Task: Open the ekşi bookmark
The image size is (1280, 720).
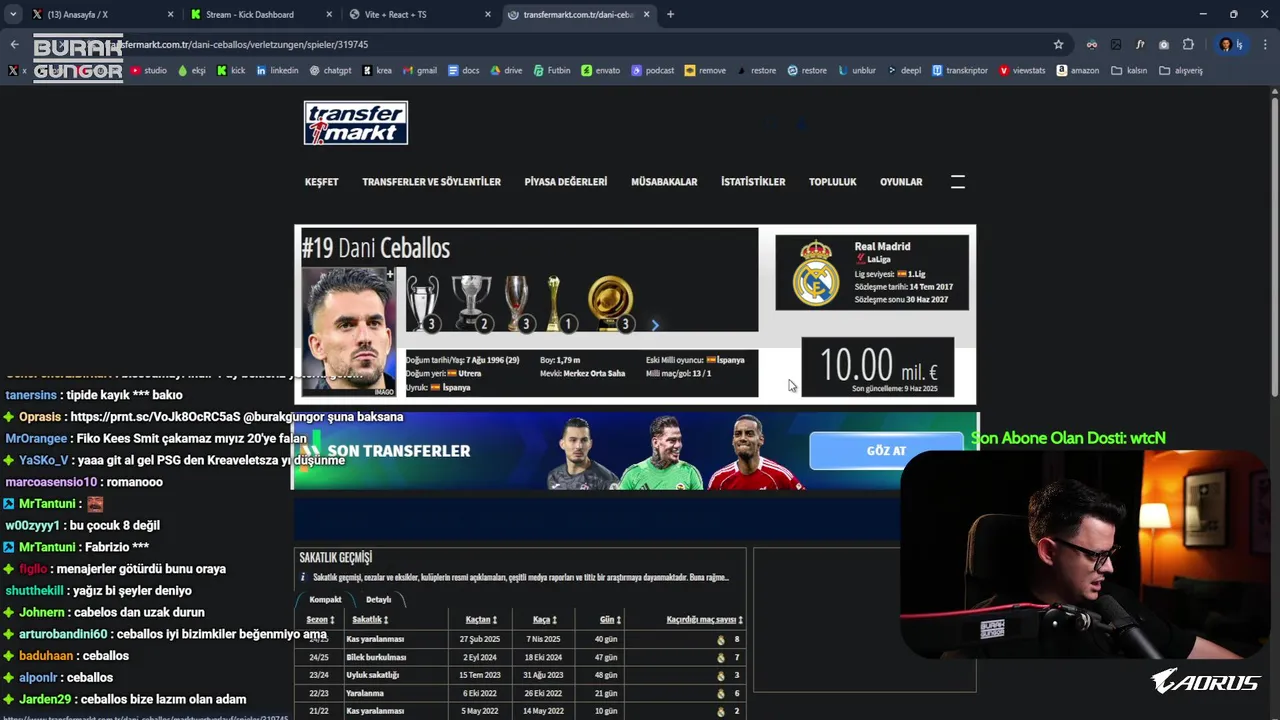Action: click(191, 70)
